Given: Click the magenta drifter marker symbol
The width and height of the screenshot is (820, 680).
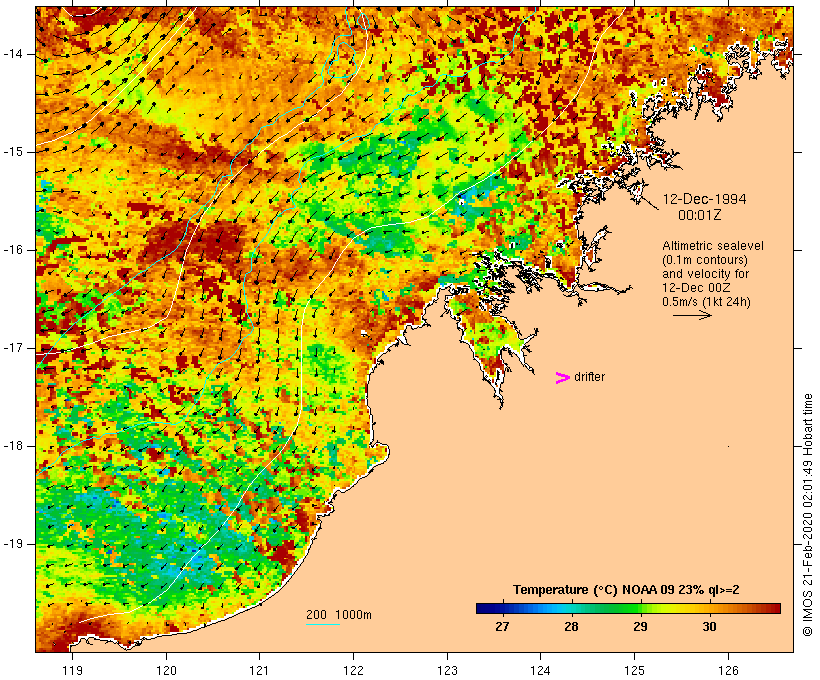Looking at the screenshot, I should click(563, 378).
